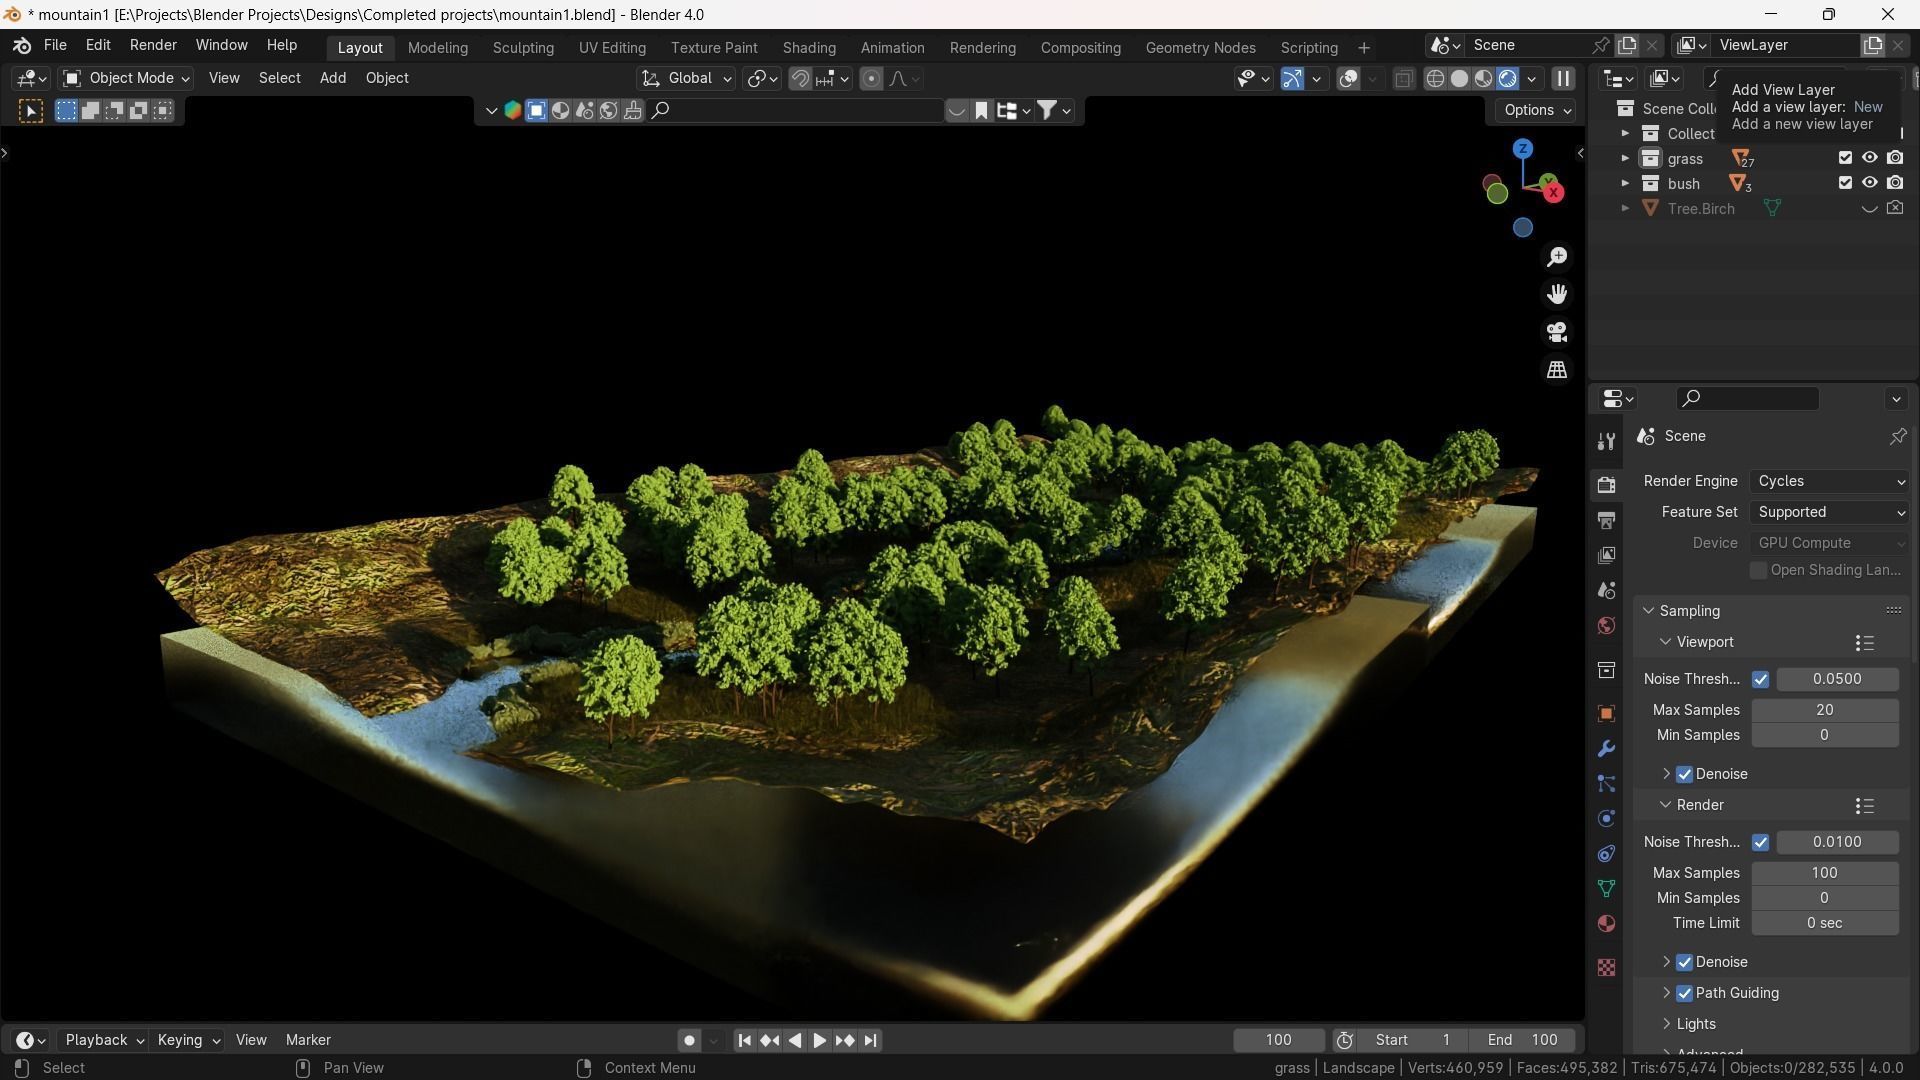
Task: Click the render Max Samples field
Action: [1824, 873]
